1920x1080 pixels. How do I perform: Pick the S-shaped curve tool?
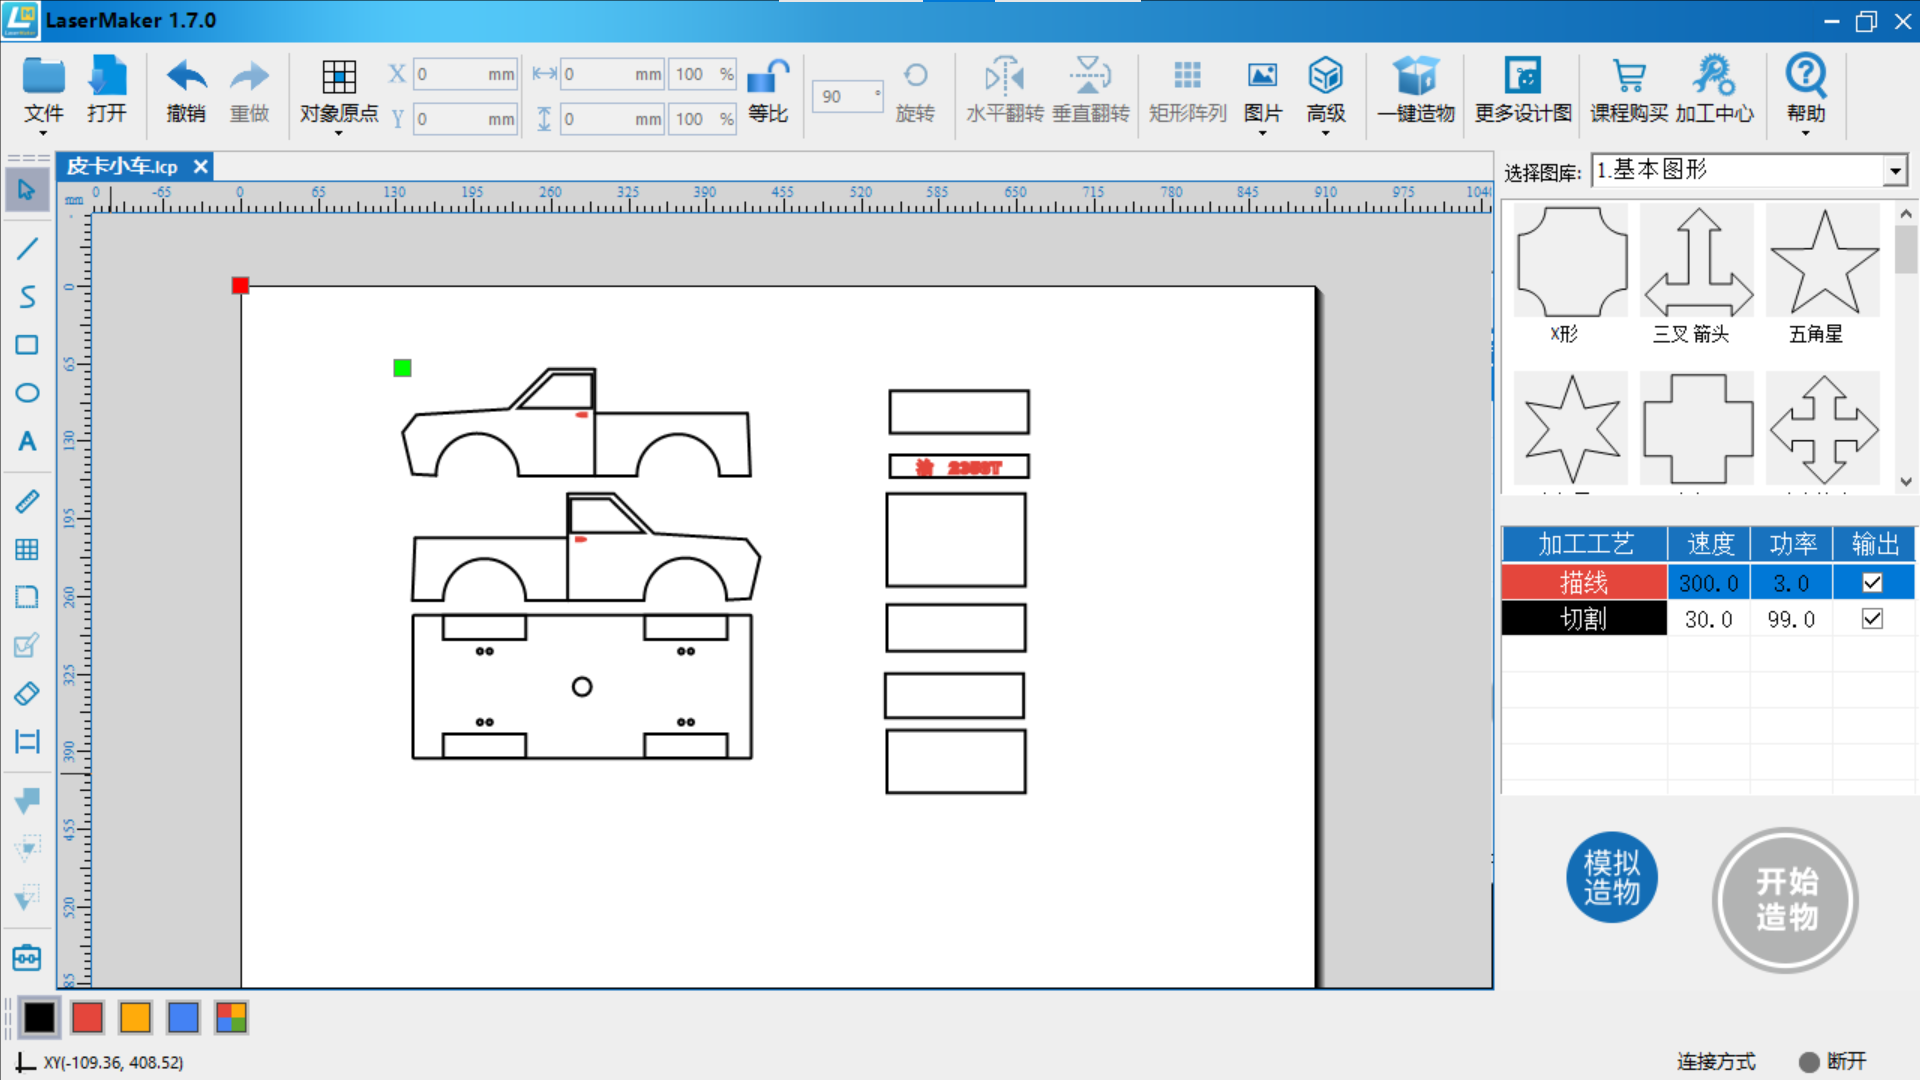[x=27, y=297]
